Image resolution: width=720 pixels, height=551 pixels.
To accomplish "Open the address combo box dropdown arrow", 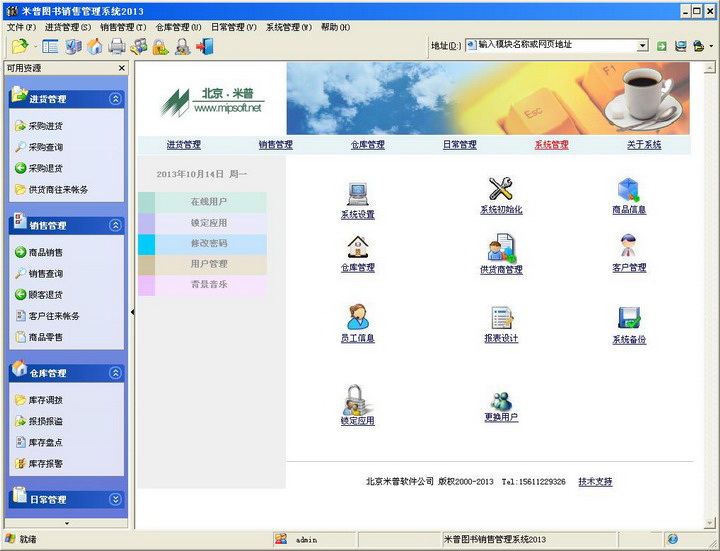I will 642,45.
